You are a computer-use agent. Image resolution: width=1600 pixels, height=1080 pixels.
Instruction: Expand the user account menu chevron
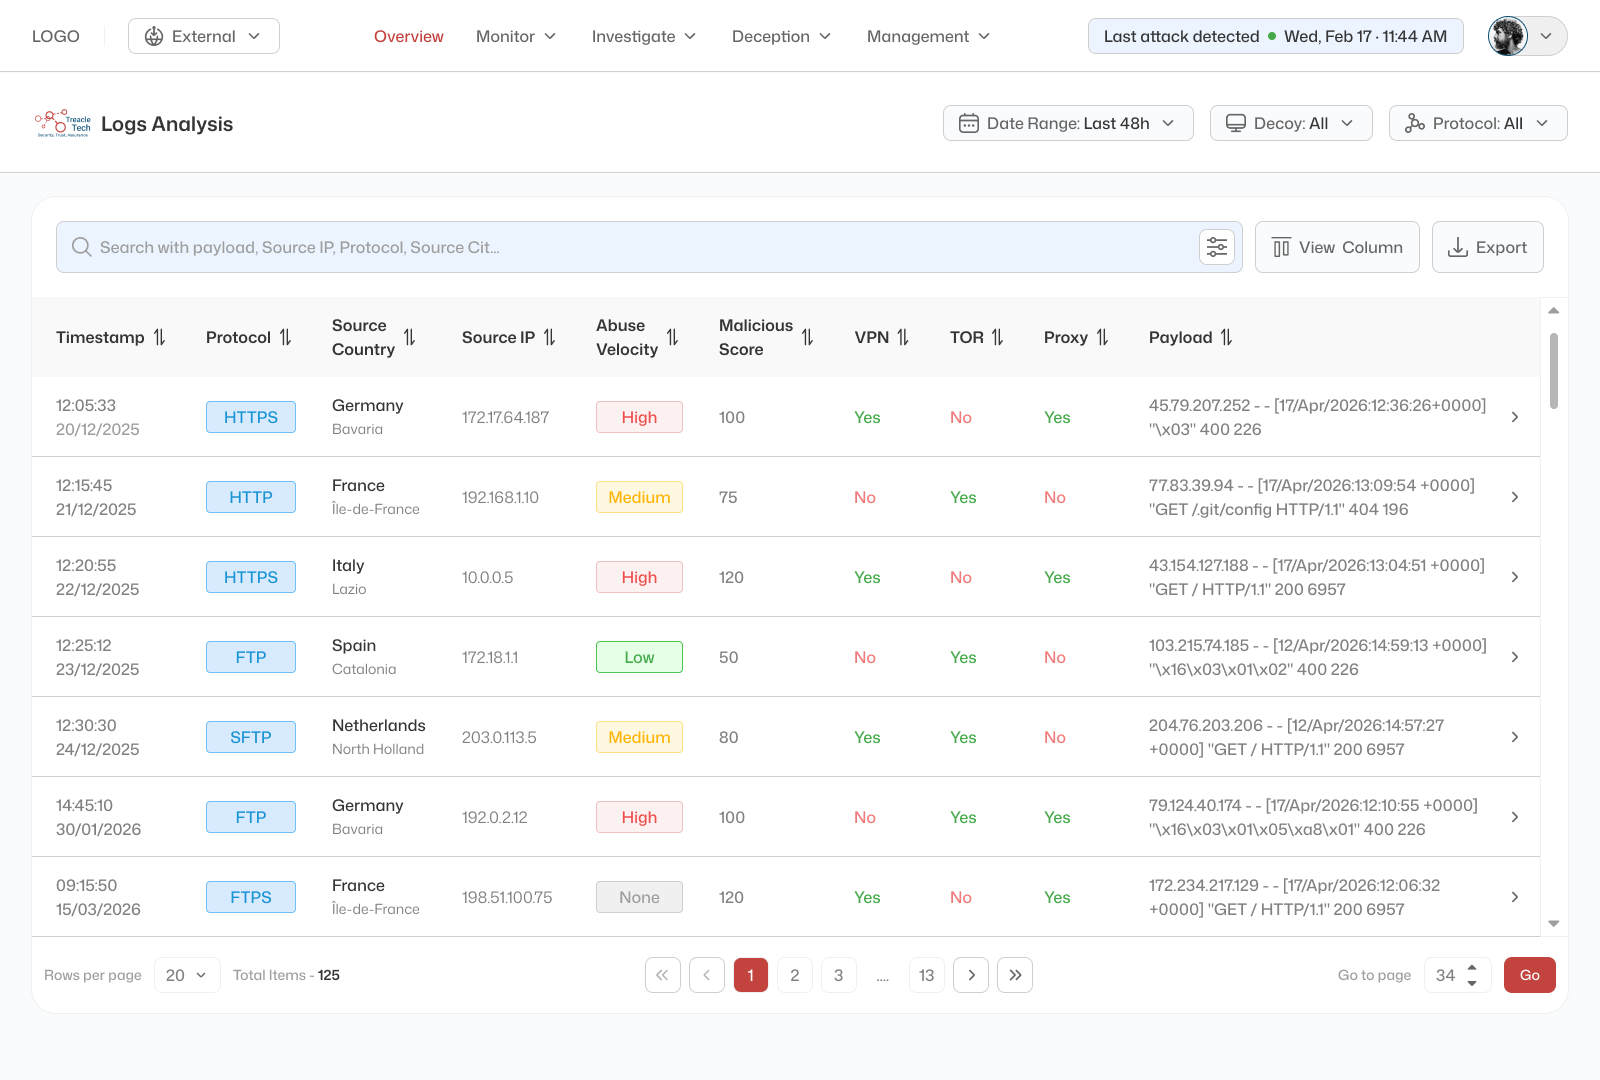pos(1546,36)
